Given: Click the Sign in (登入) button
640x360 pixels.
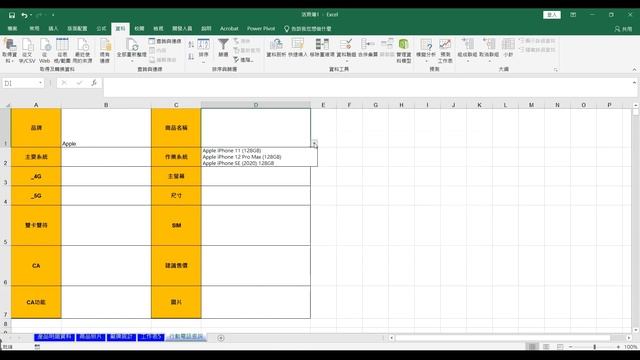Looking at the screenshot, I should click(x=552, y=15).
